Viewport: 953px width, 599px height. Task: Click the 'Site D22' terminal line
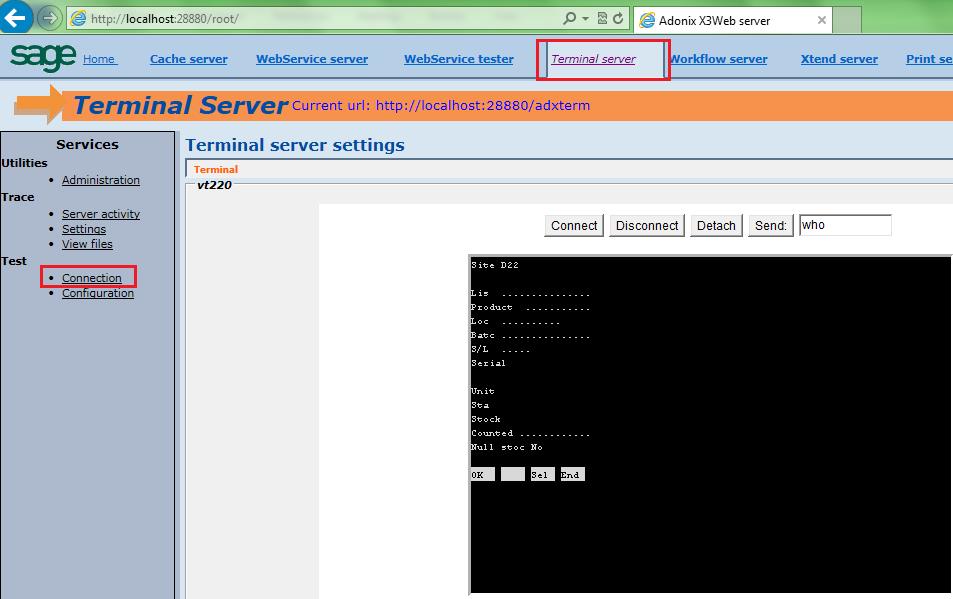pyautogui.click(x=495, y=265)
